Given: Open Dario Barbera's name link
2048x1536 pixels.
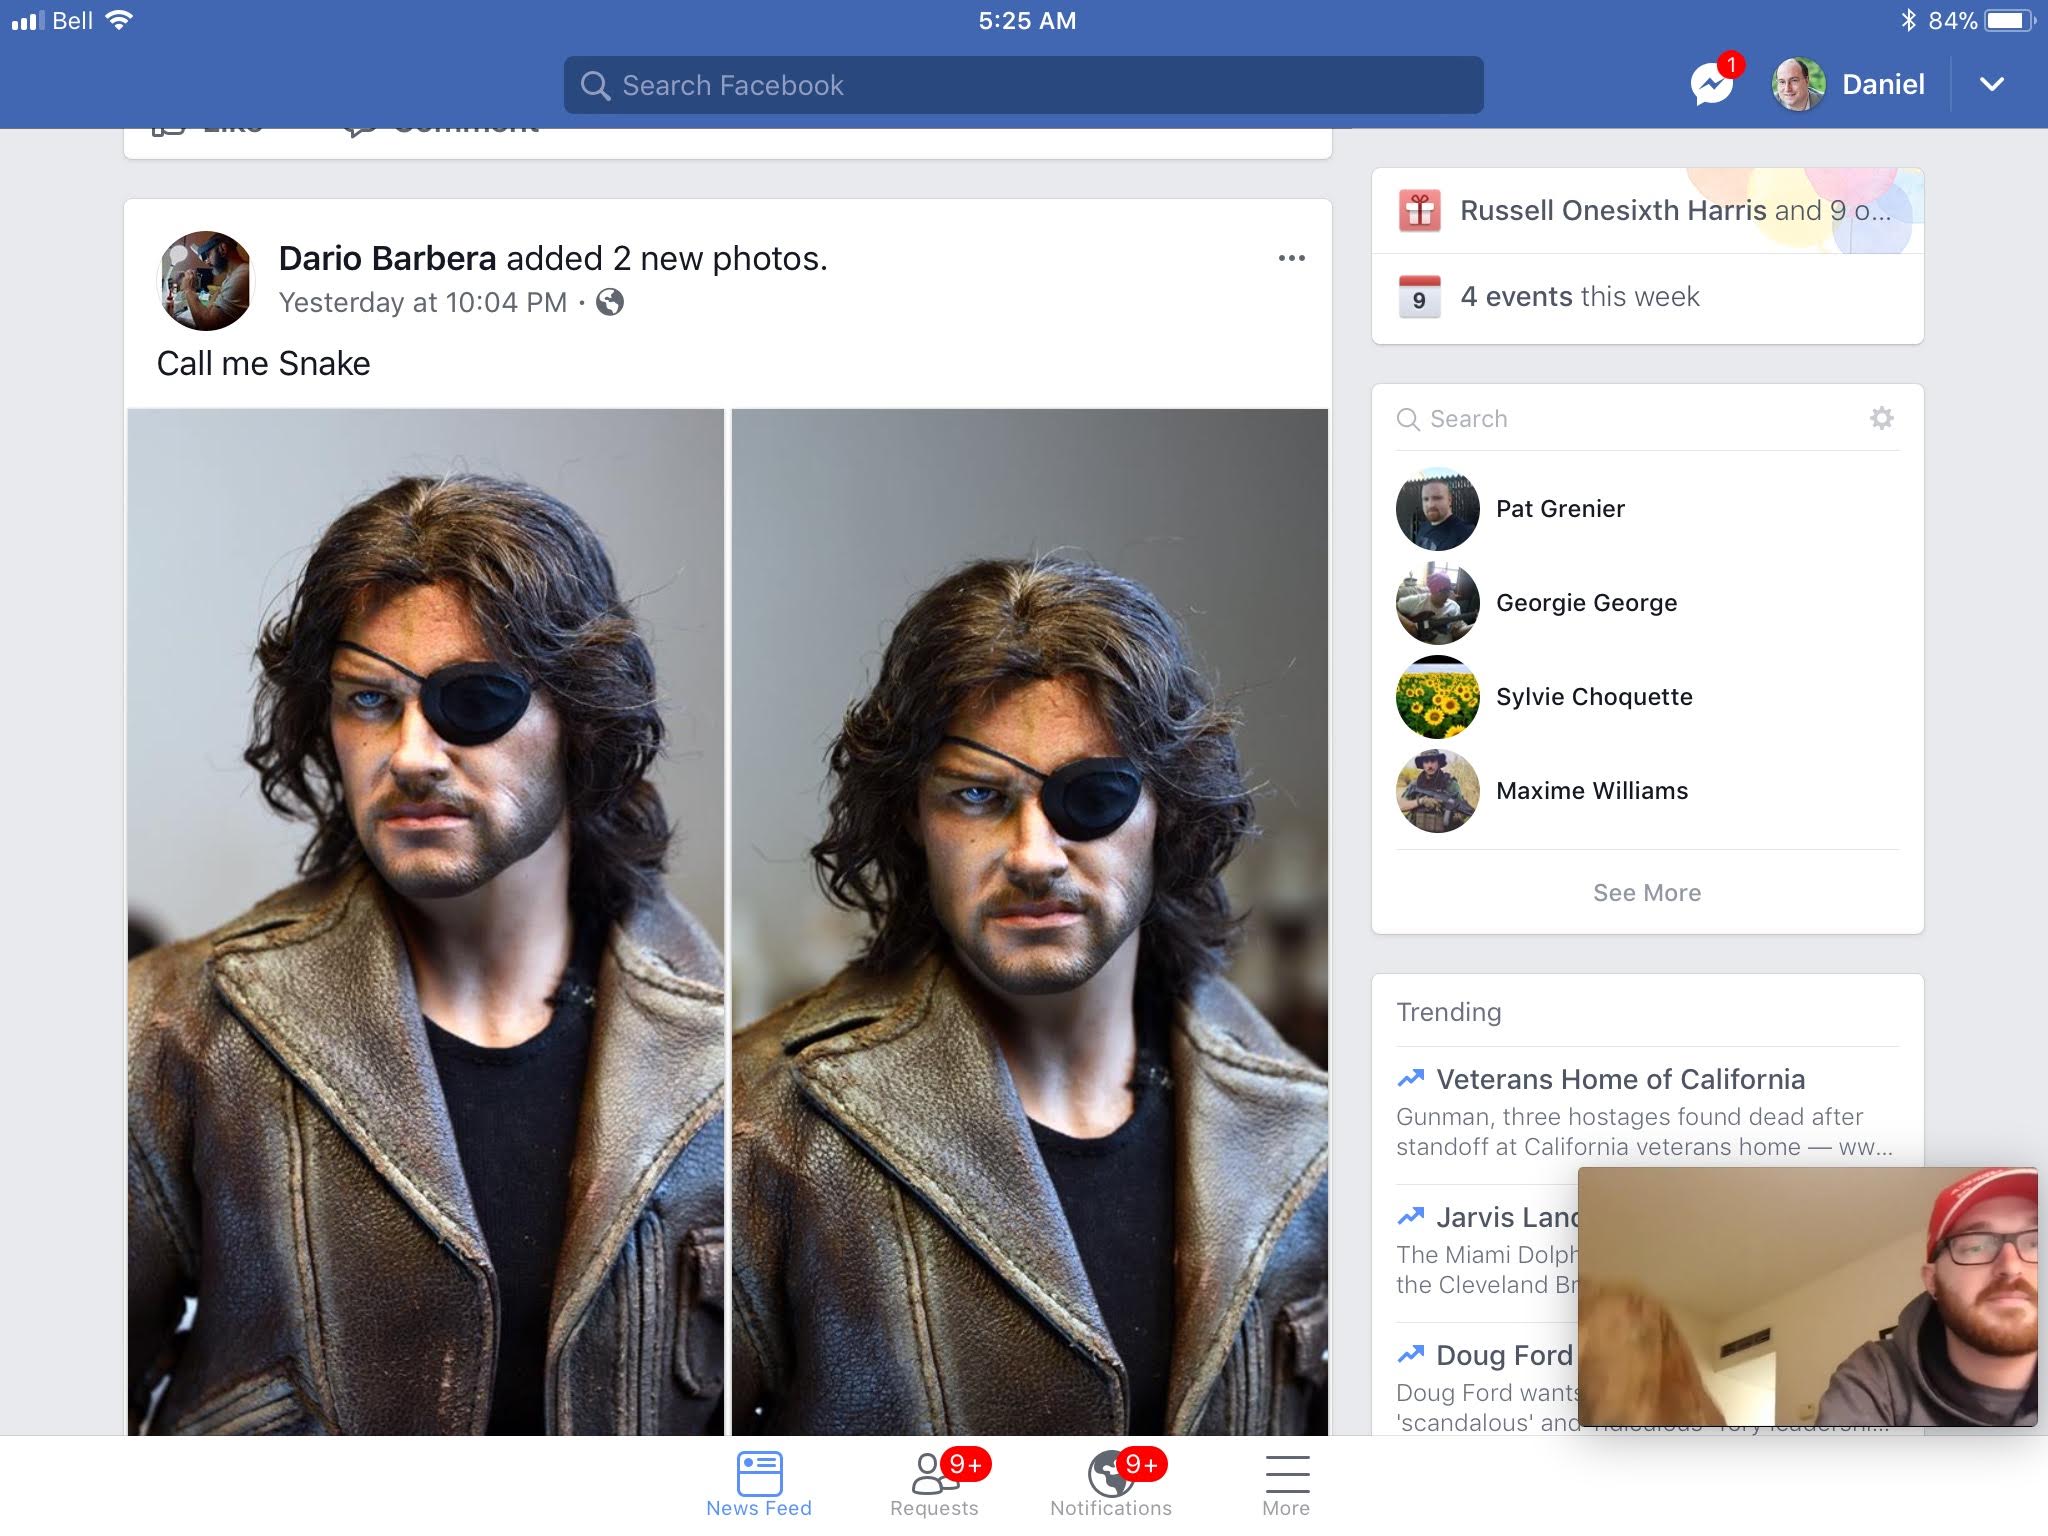Looking at the screenshot, I should coord(387,258).
